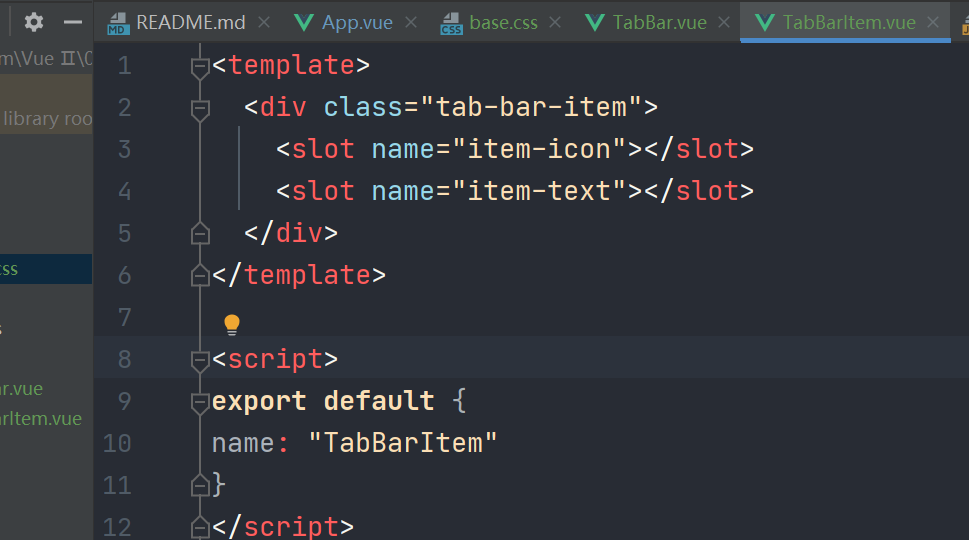Click line number 10 in gutter
Viewport: 969px width, 540px height.
[117, 444]
